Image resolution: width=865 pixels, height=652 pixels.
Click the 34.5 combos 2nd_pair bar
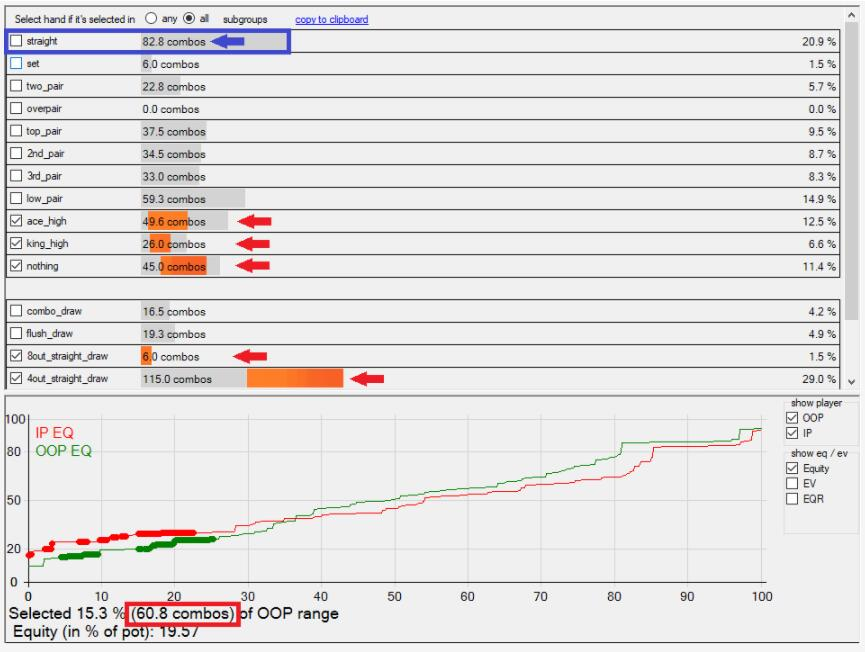[x=173, y=154]
